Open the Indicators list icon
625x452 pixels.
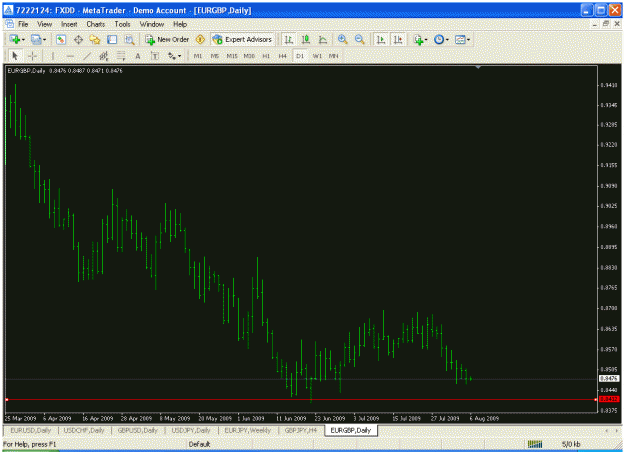(x=418, y=39)
